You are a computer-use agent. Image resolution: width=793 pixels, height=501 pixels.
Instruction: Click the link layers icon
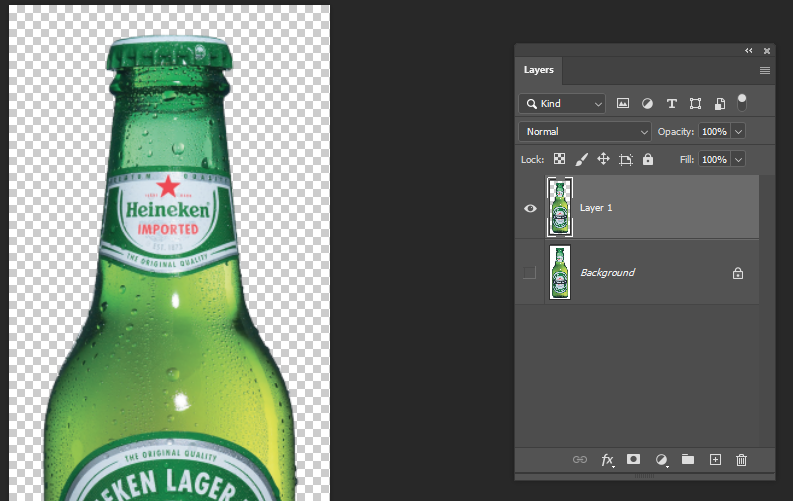click(x=580, y=460)
